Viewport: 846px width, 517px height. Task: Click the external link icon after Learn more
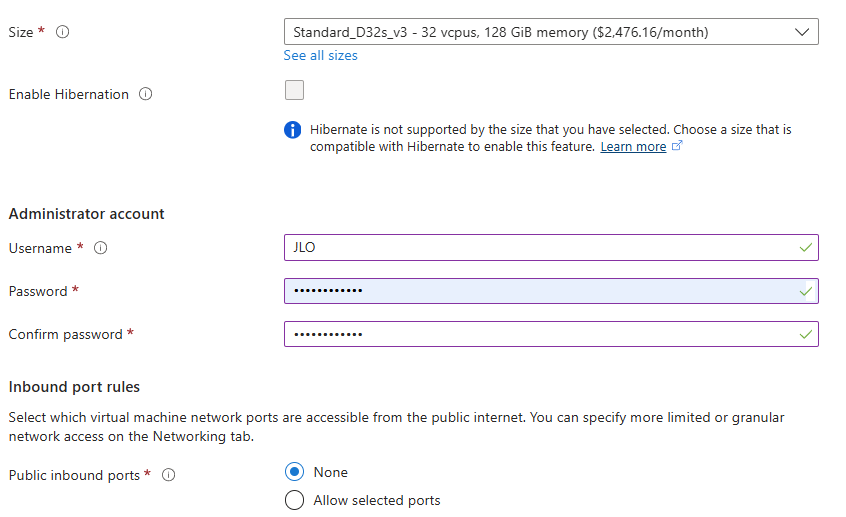(x=677, y=146)
